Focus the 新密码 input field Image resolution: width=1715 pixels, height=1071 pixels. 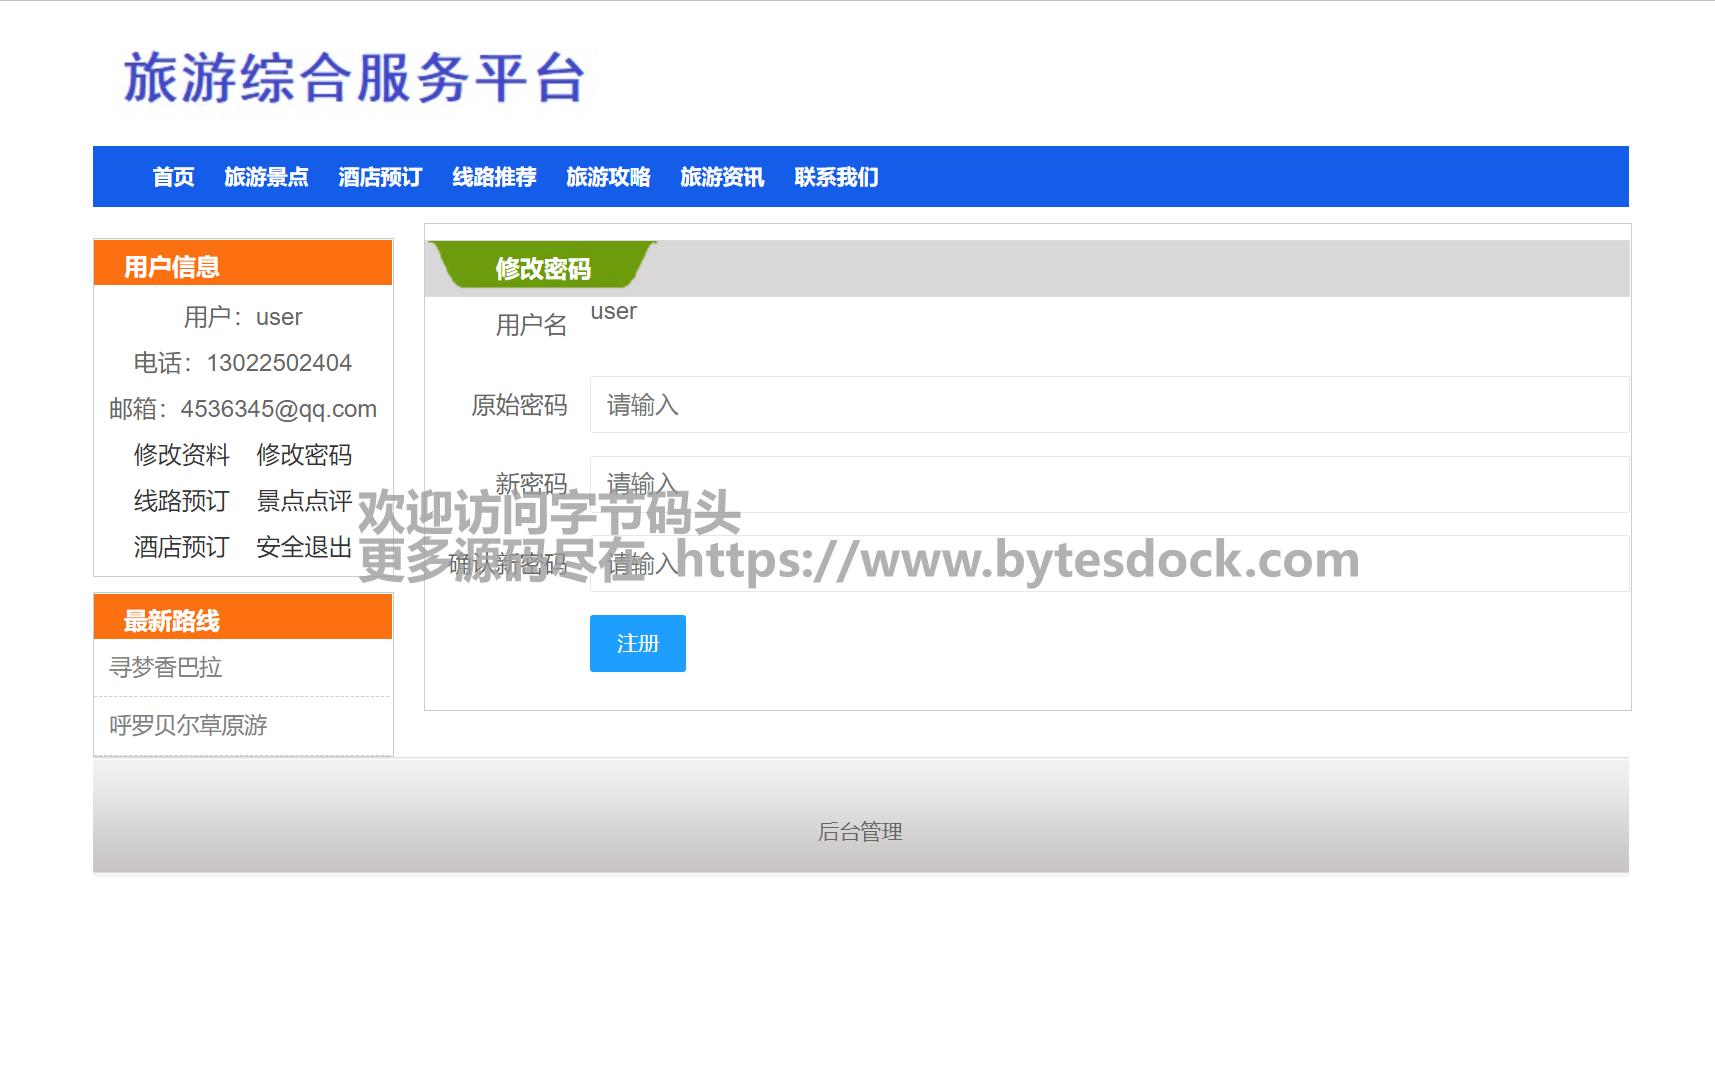(1108, 485)
